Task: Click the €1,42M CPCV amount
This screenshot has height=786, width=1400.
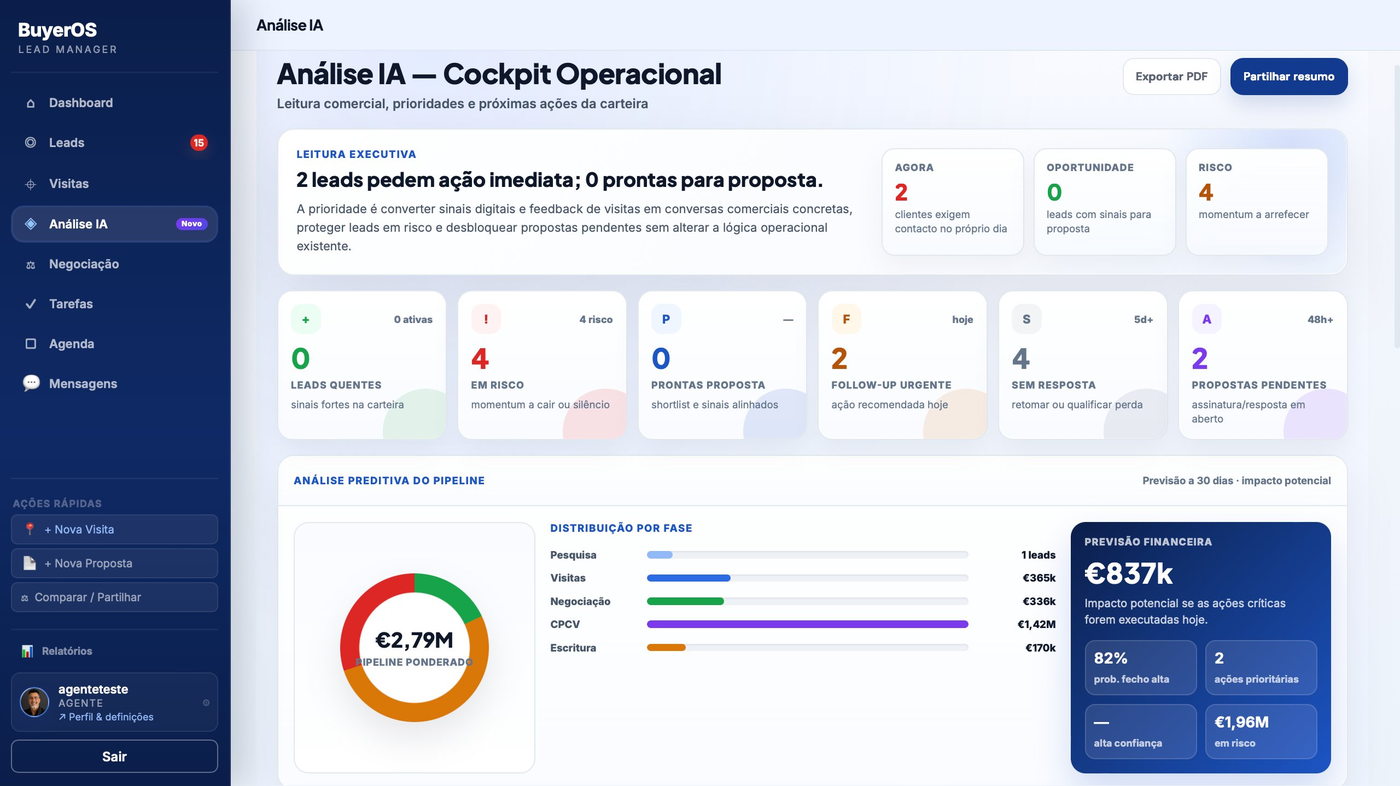Action: coord(1036,625)
